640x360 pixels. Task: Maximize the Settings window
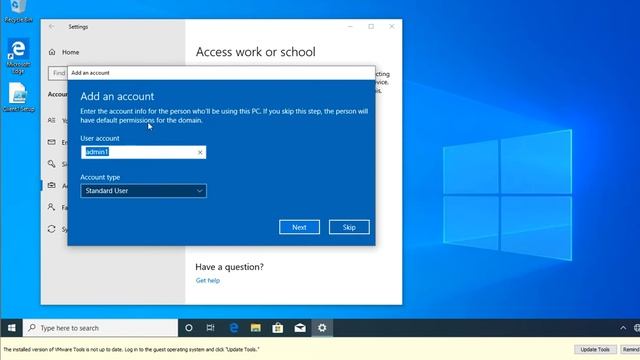[371, 27]
